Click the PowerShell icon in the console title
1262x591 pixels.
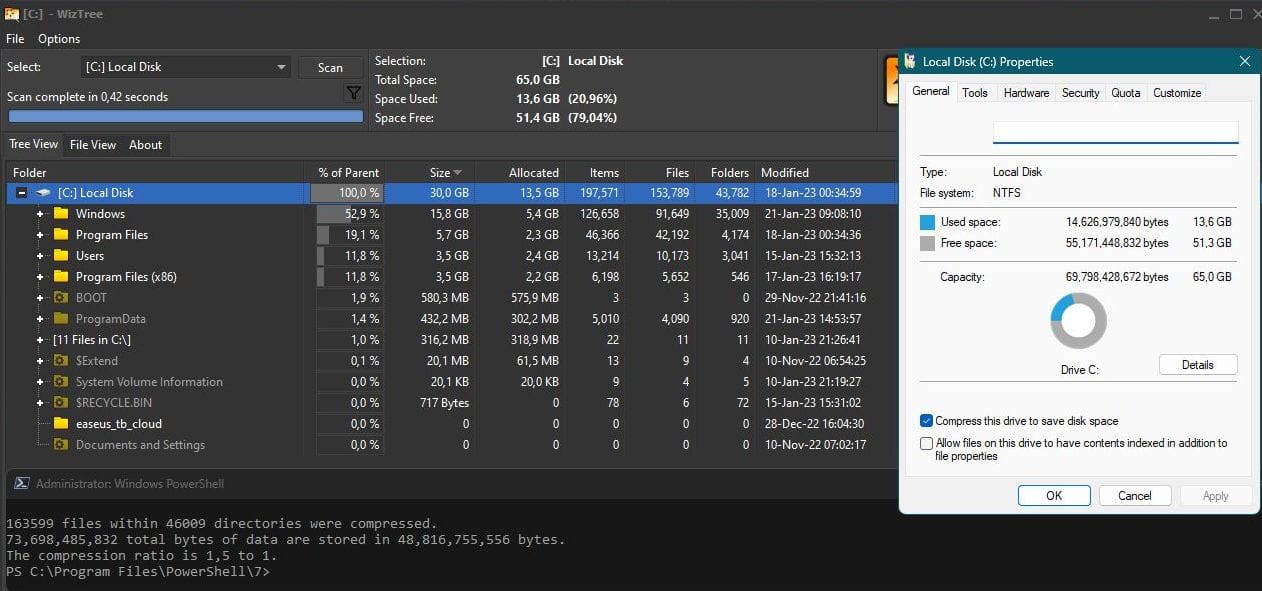point(21,483)
